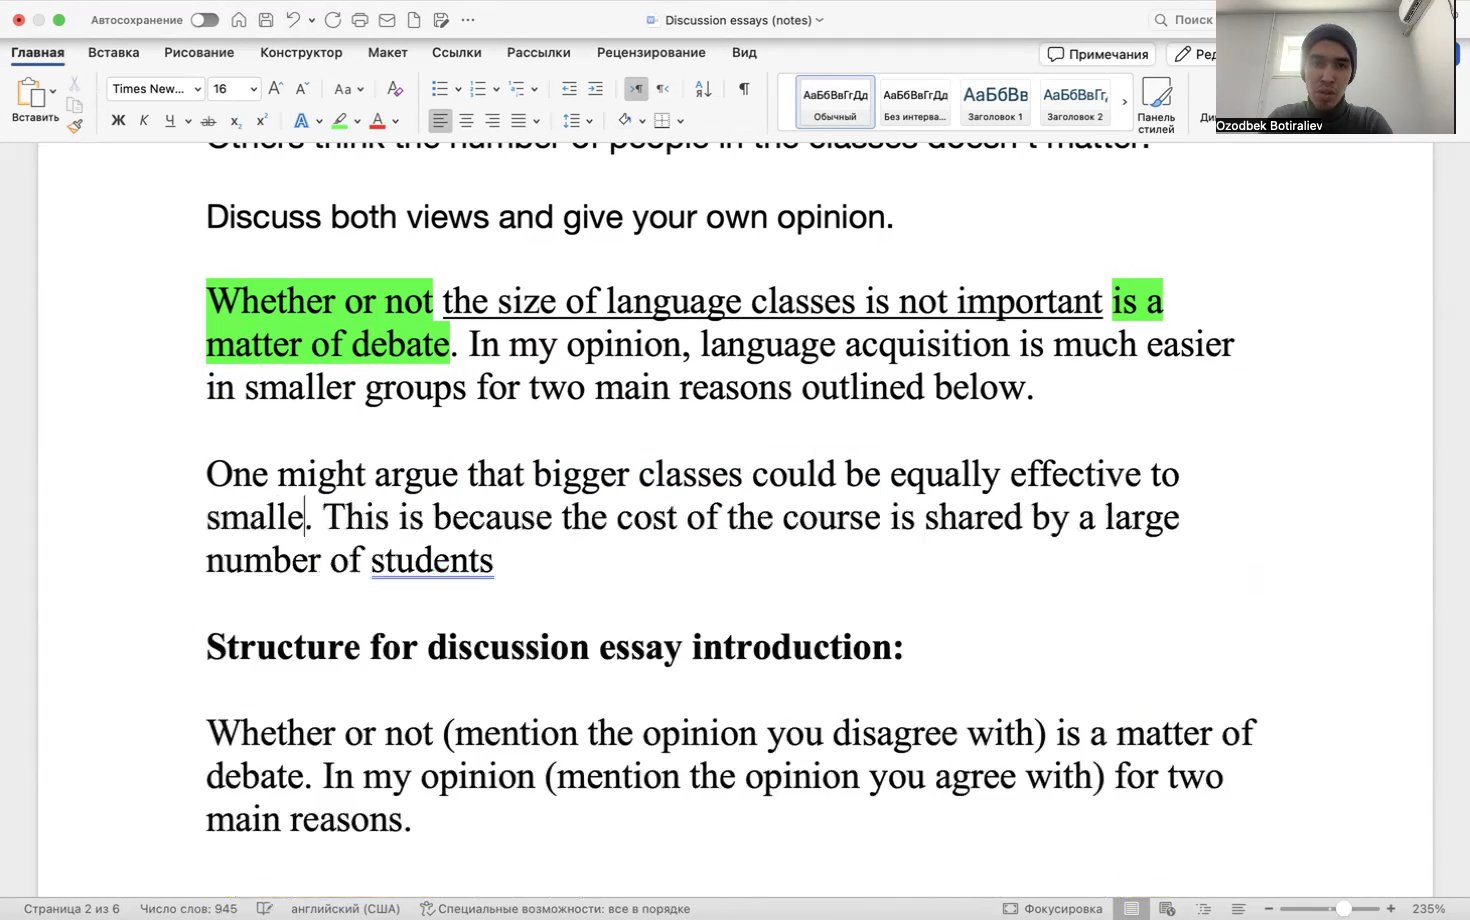Toggle bulleted list formatting

coord(440,89)
